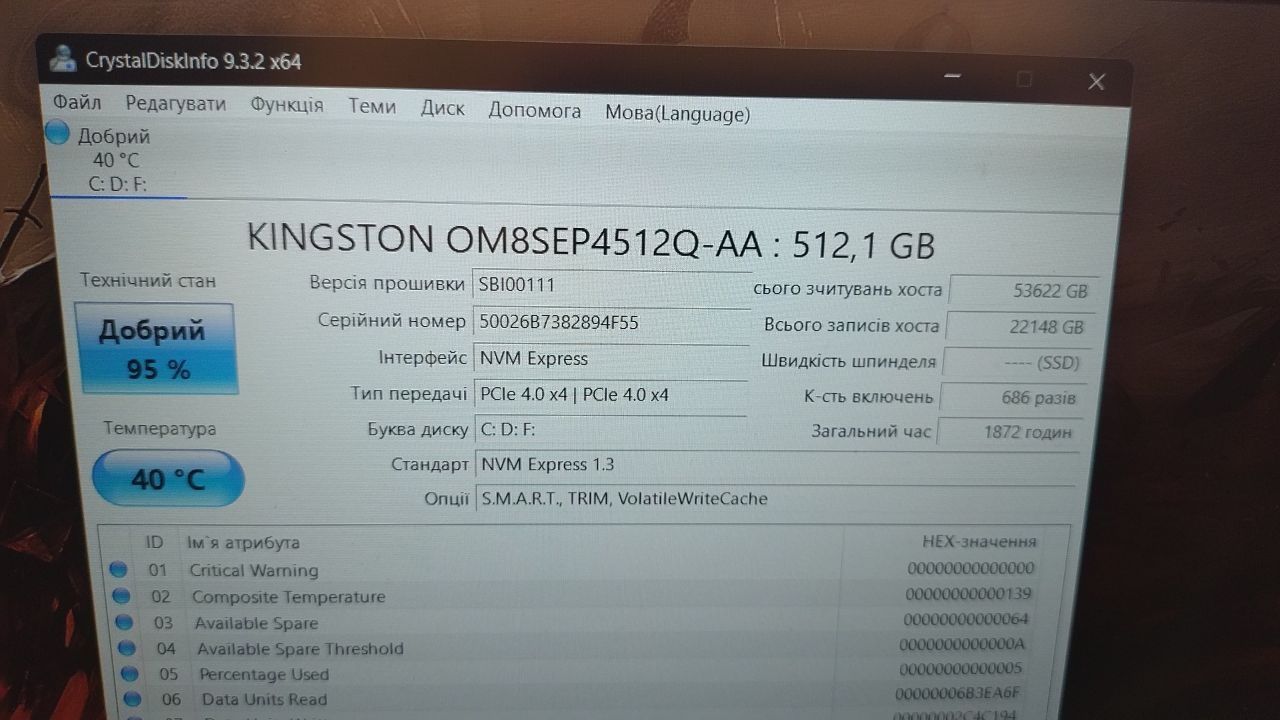This screenshot has height=720, width=1280.
Task: Click the Температура label
Action: click(x=160, y=428)
